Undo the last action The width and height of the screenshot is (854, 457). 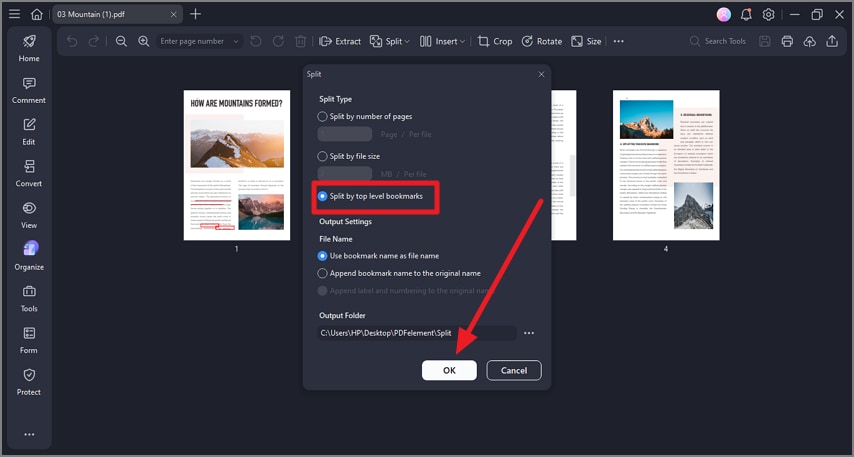pyautogui.click(x=72, y=41)
